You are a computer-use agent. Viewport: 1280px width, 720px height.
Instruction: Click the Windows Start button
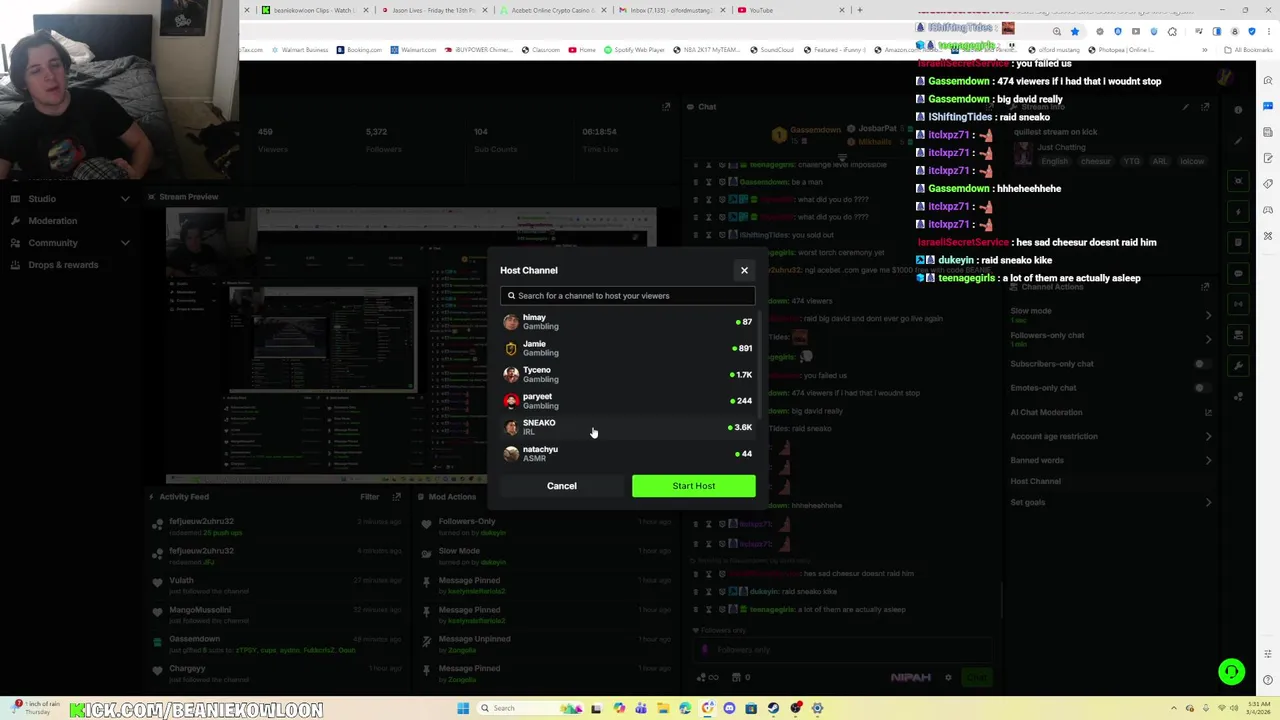point(463,708)
